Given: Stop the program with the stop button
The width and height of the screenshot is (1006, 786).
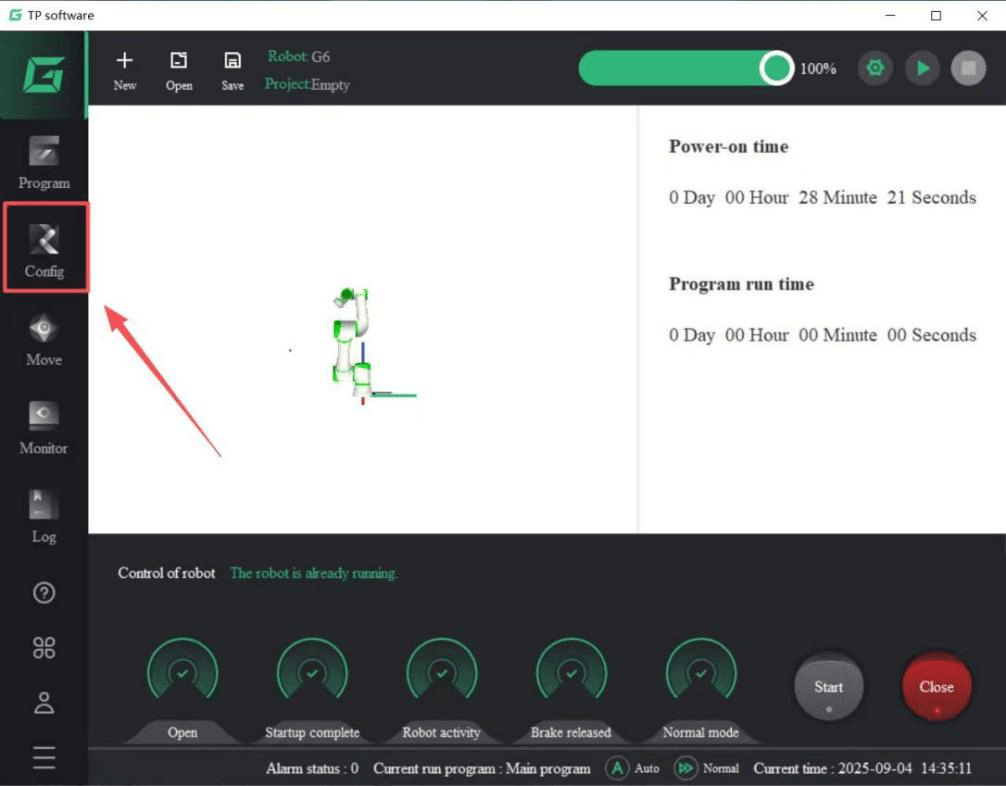Looking at the screenshot, I should point(969,67).
